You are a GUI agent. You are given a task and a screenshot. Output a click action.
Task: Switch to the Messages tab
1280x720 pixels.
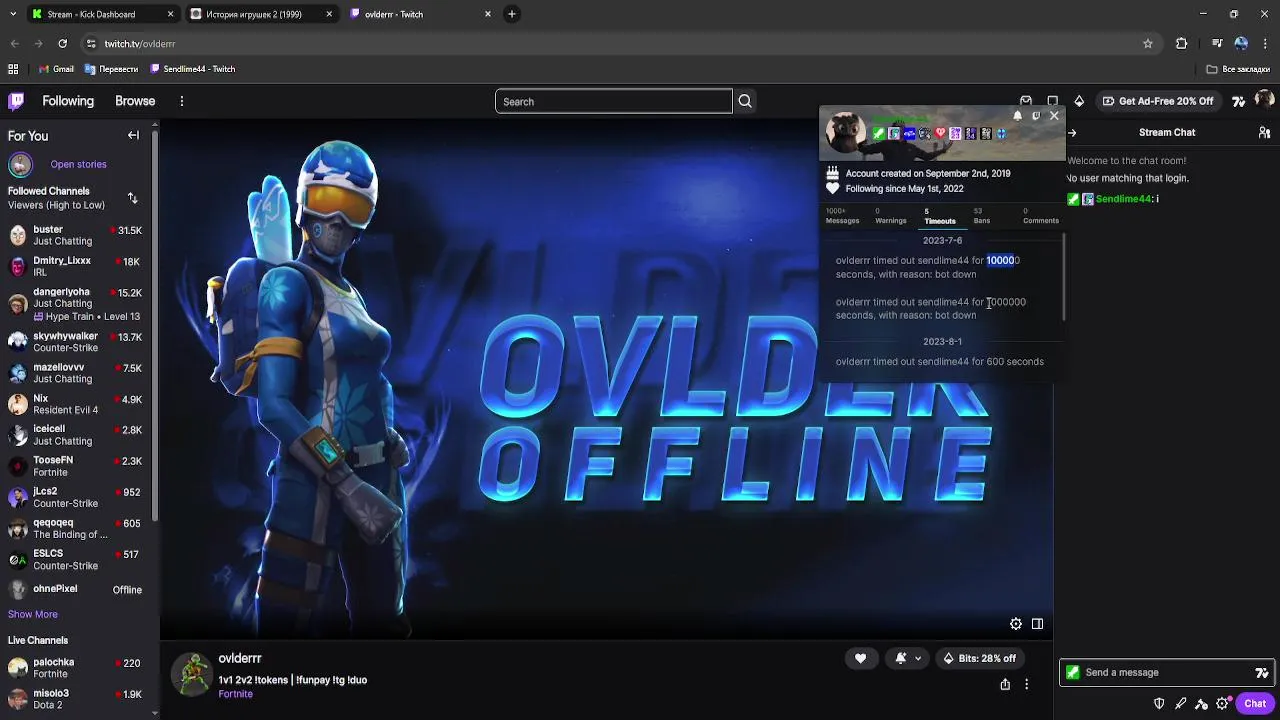842,216
